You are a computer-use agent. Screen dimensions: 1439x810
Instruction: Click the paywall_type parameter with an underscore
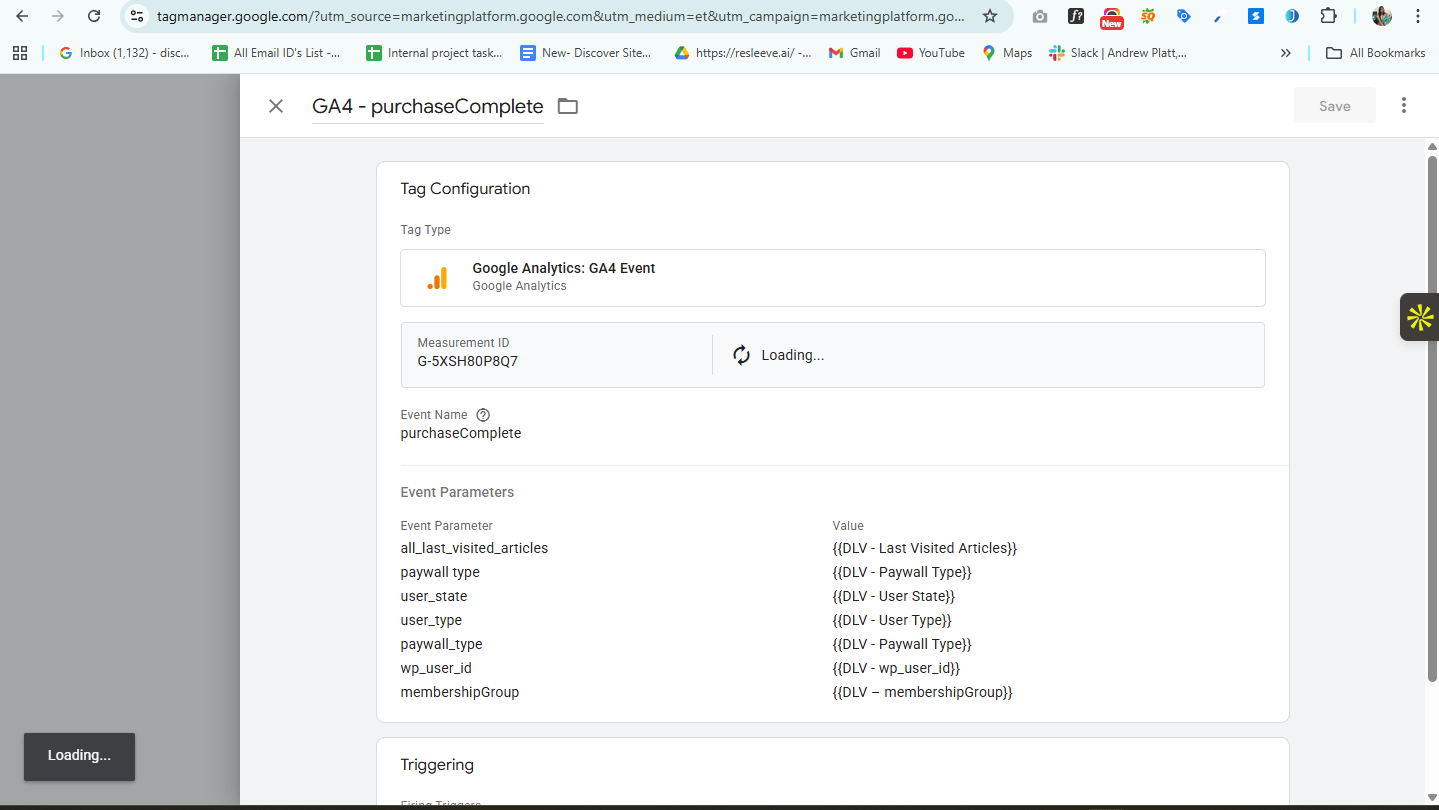[441, 644]
